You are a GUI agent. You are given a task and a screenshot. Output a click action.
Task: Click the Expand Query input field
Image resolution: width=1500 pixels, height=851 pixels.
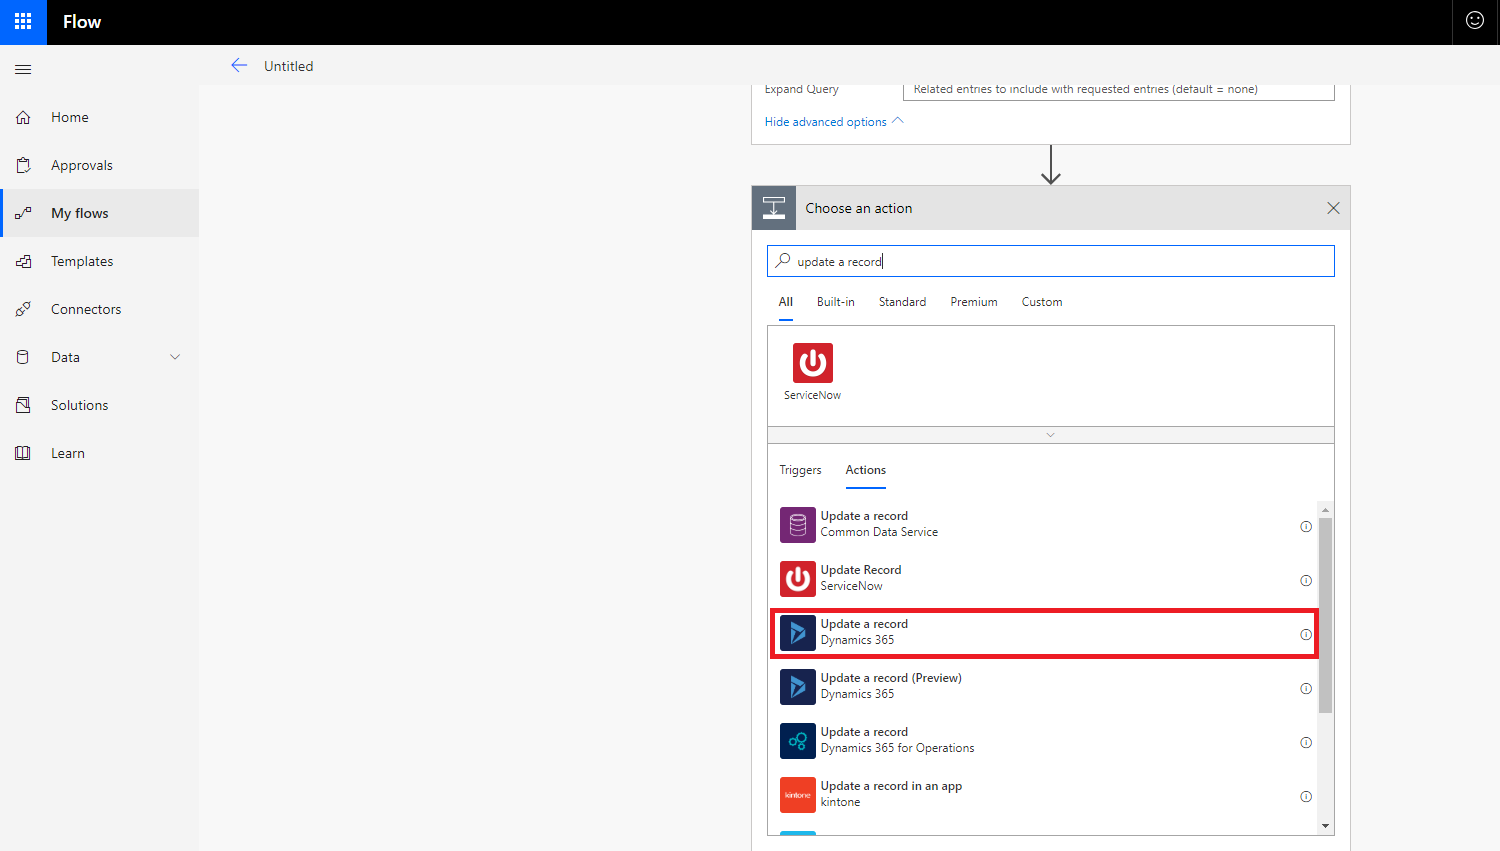click(x=1119, y=90)
